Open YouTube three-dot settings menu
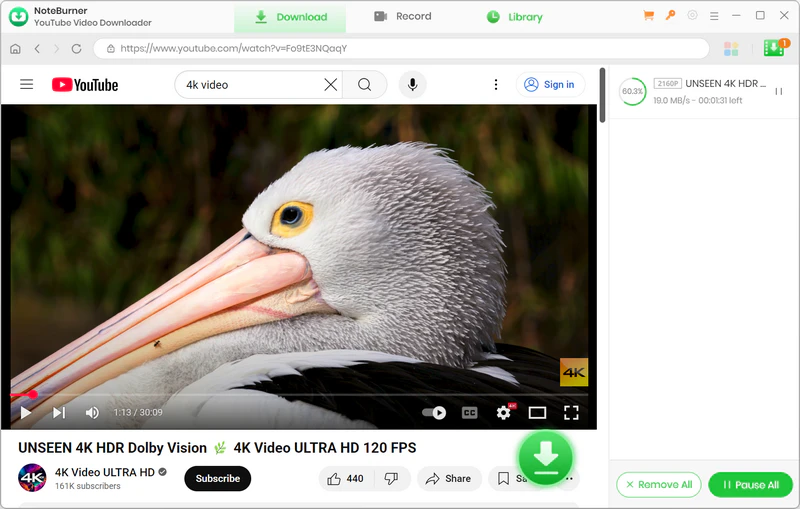The height and width of the screenshot is (509, 800). point(495,85)
